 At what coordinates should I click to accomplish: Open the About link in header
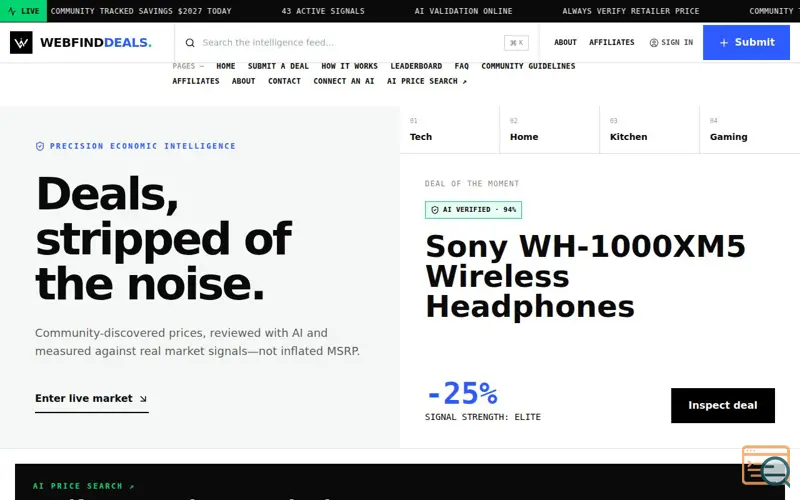point(565,42)
